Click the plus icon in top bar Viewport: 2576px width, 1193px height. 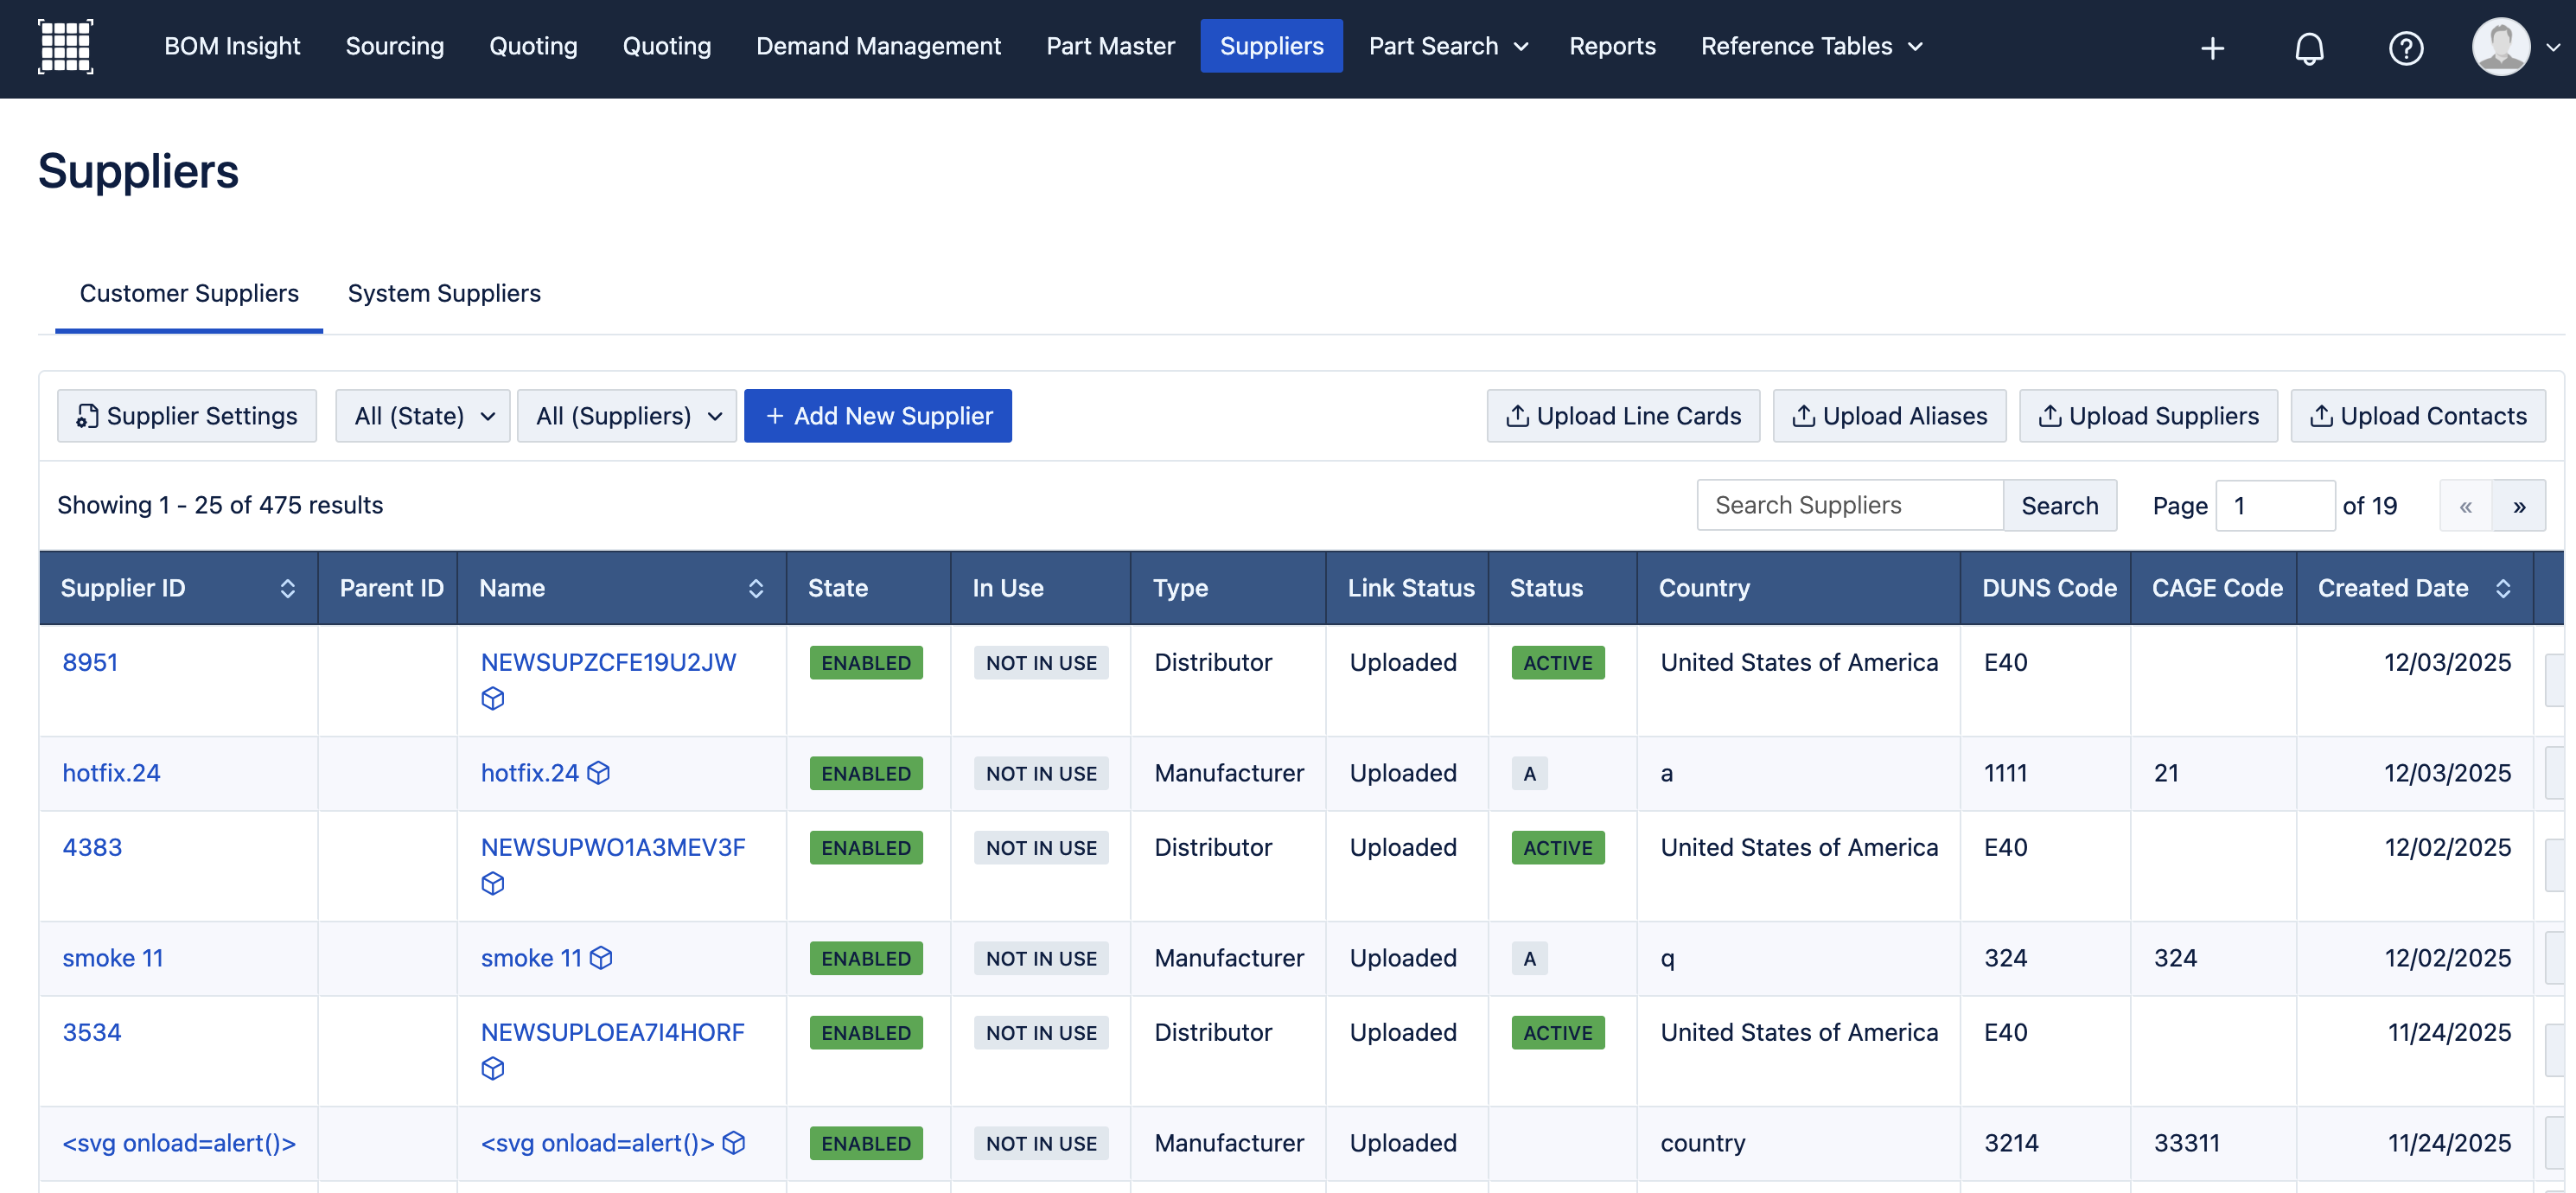point(2211,48)
